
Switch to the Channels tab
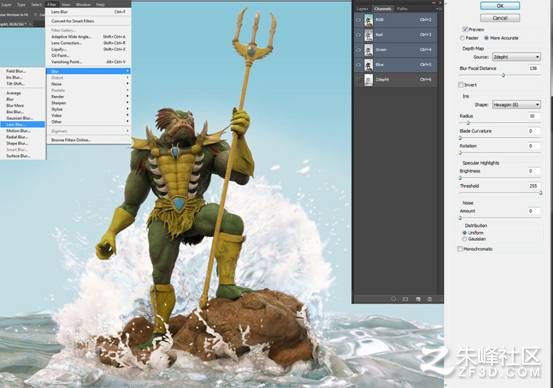coord(383,9)
